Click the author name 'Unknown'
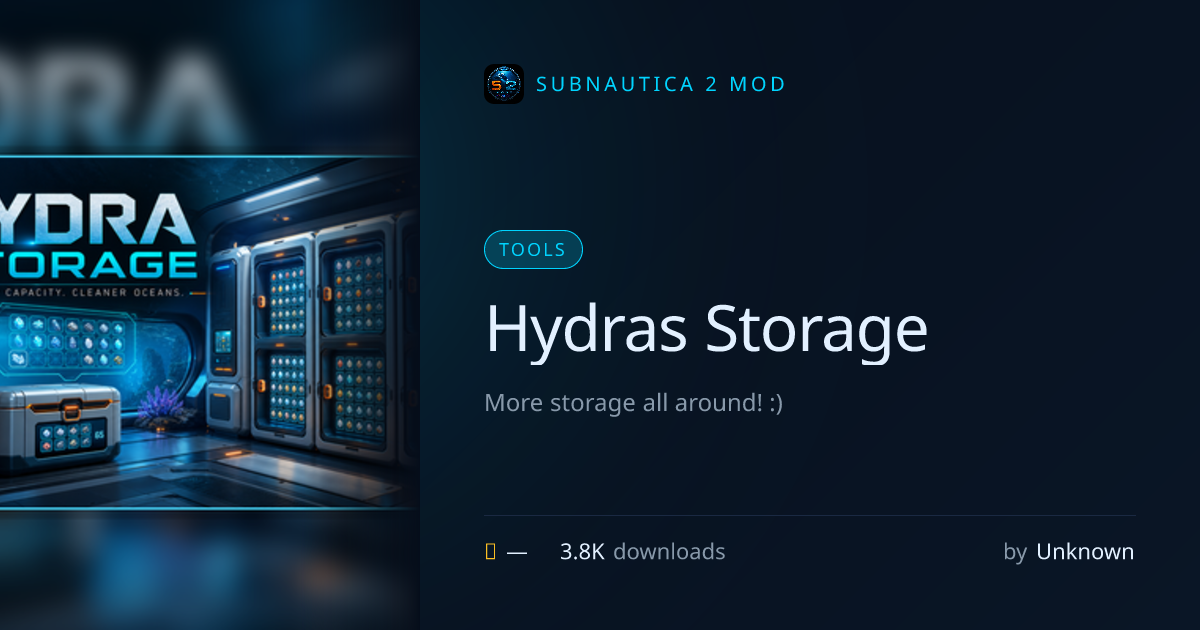 [x=1085, y=551]
